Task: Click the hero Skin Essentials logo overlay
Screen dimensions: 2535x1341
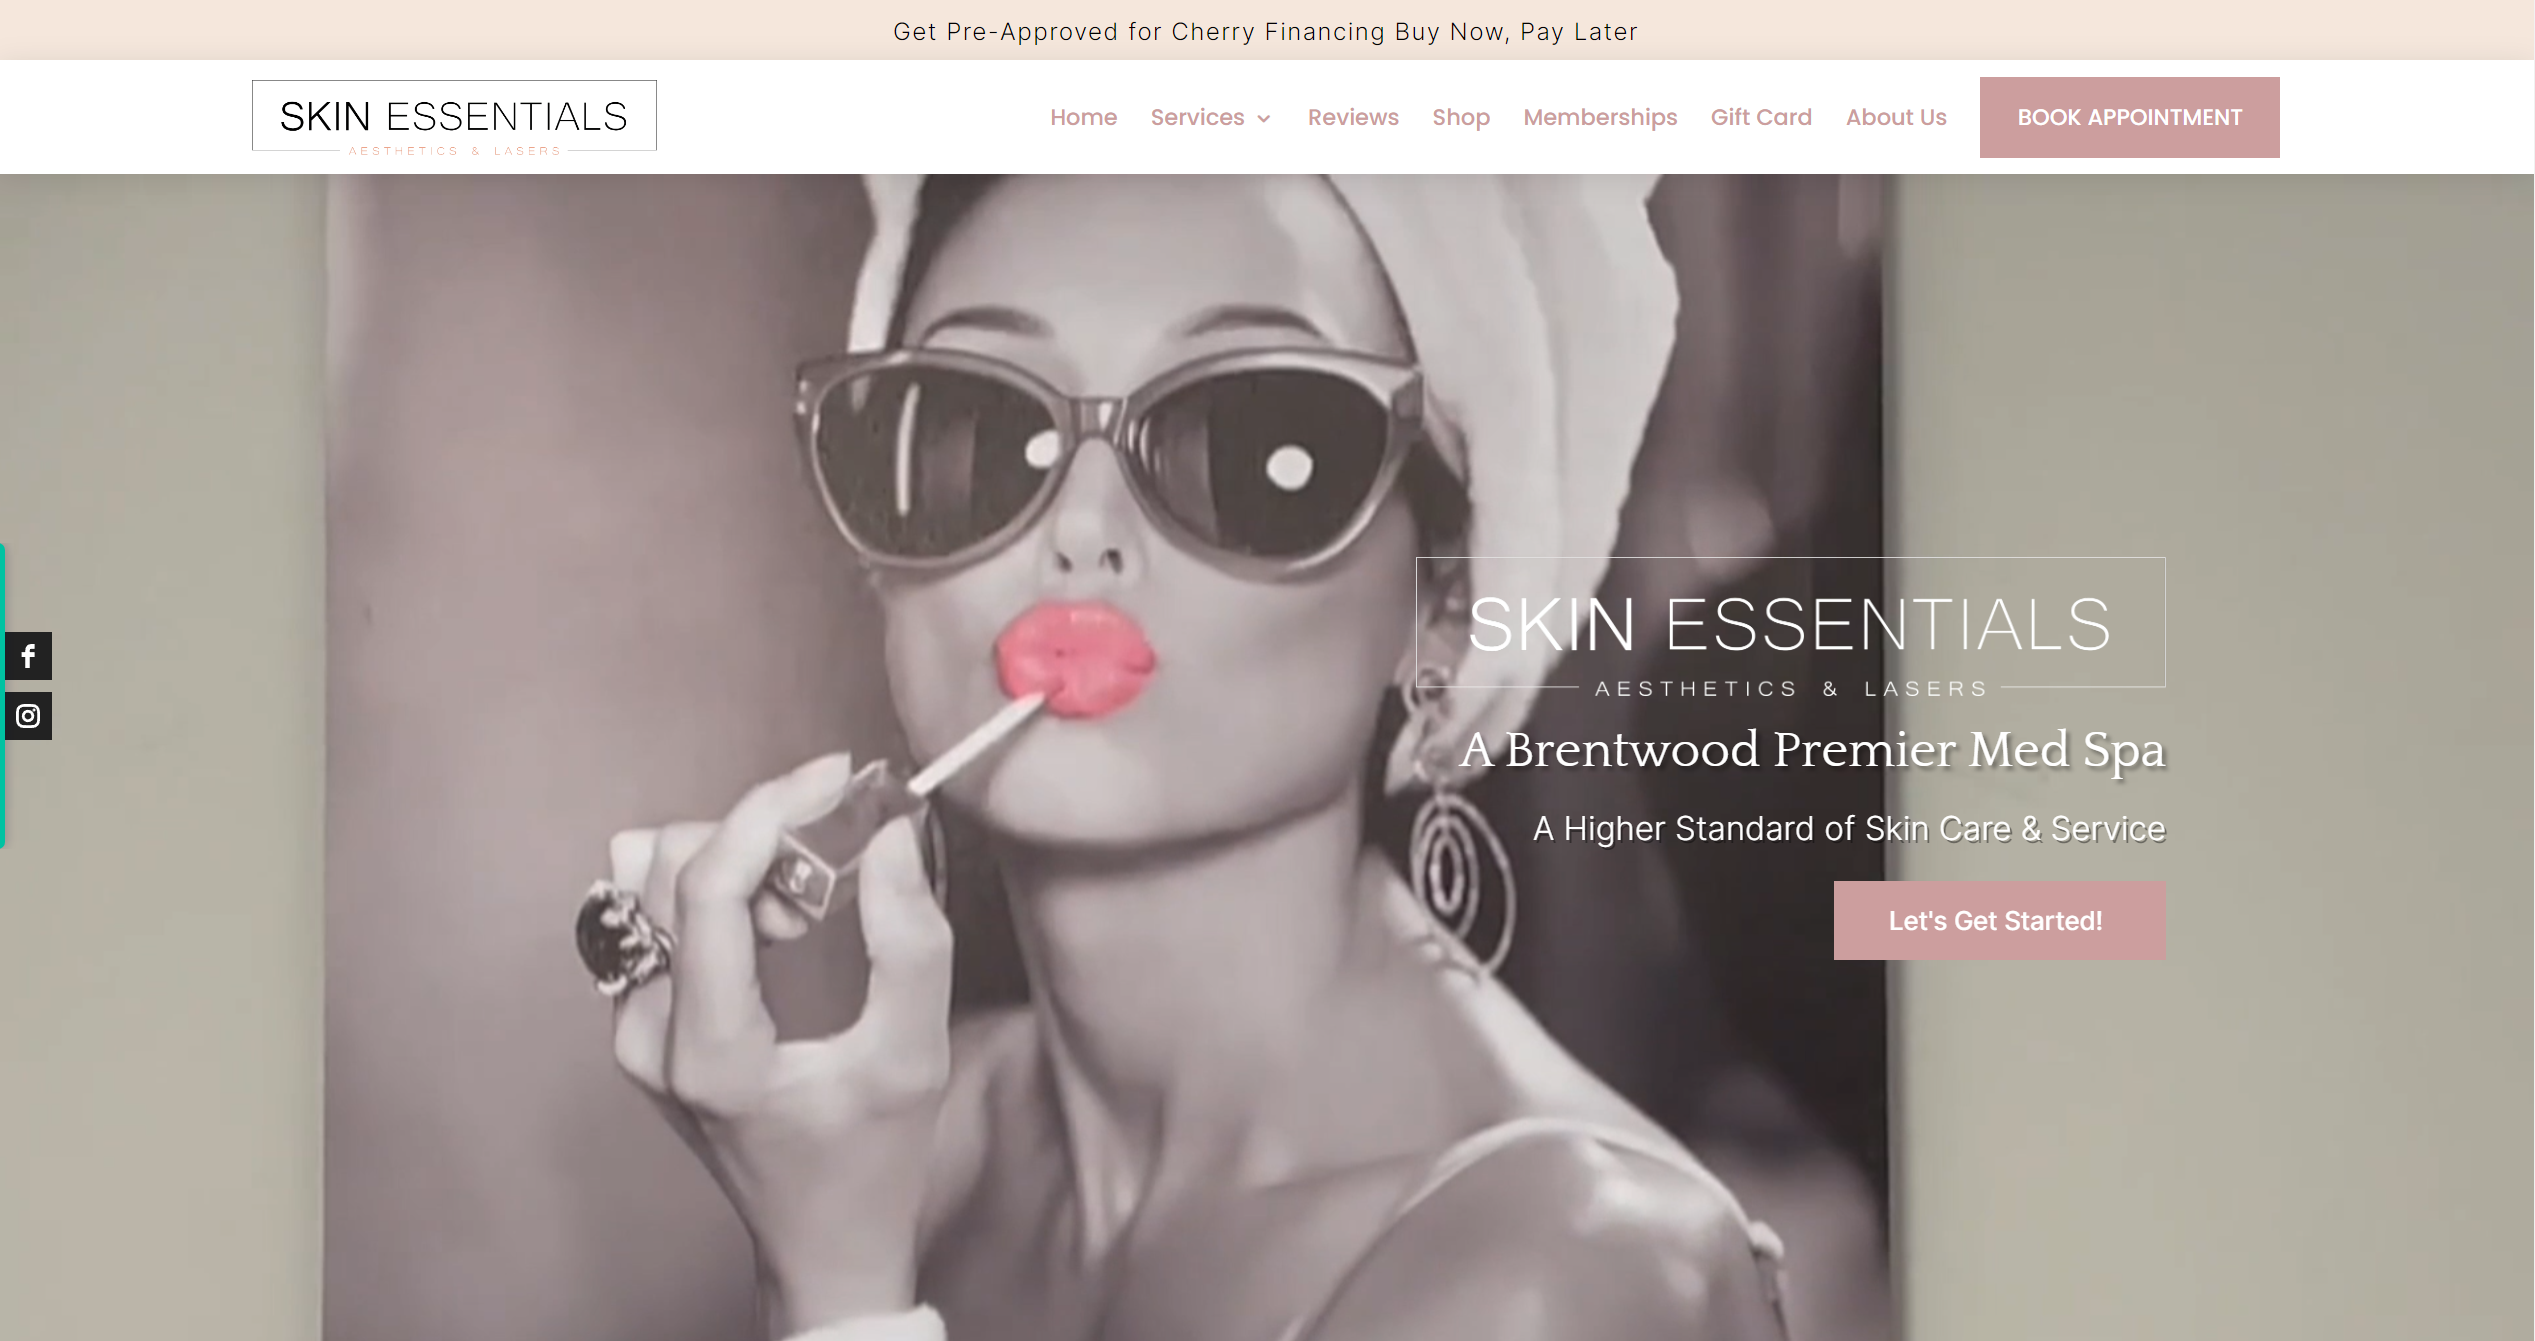Action: tap(1789, 625)
